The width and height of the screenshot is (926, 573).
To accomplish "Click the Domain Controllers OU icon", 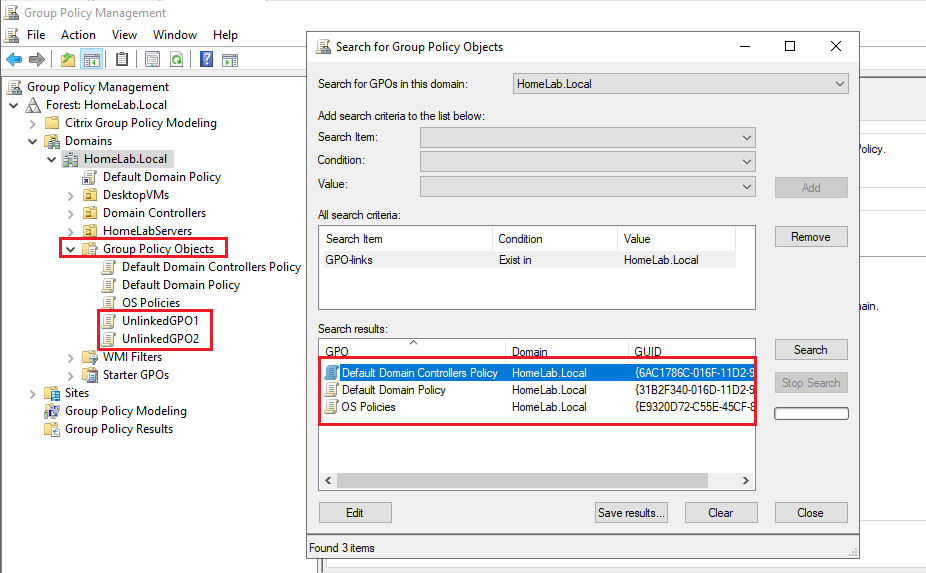I will [90, 213].
